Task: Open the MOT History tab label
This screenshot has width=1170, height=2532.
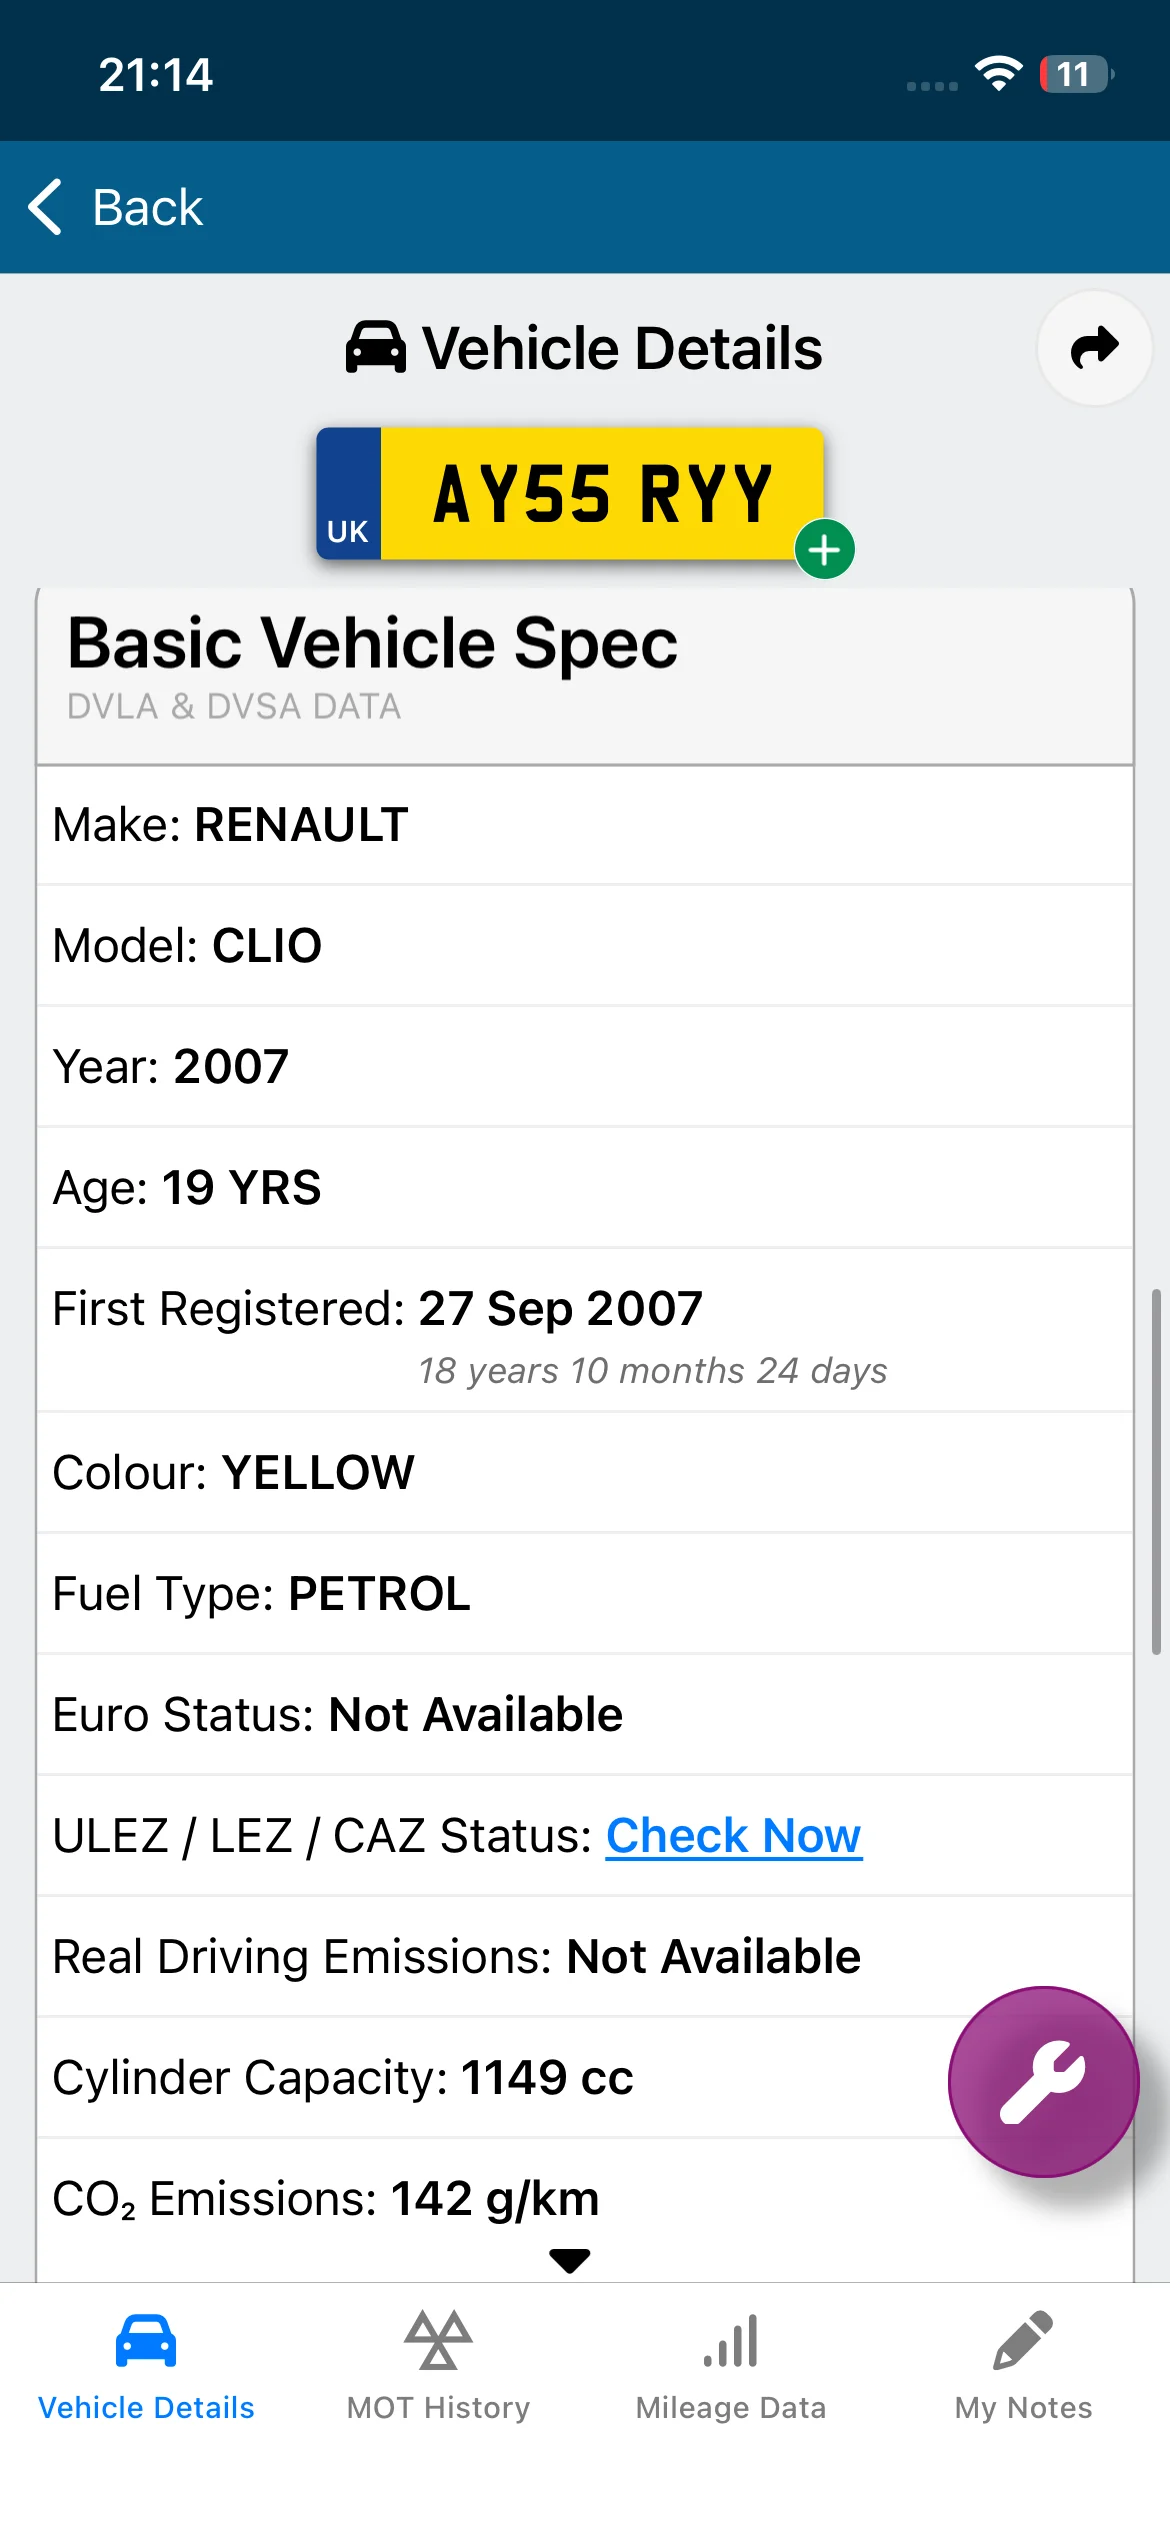Action: pyautogui.click(x=438, y=2407)
